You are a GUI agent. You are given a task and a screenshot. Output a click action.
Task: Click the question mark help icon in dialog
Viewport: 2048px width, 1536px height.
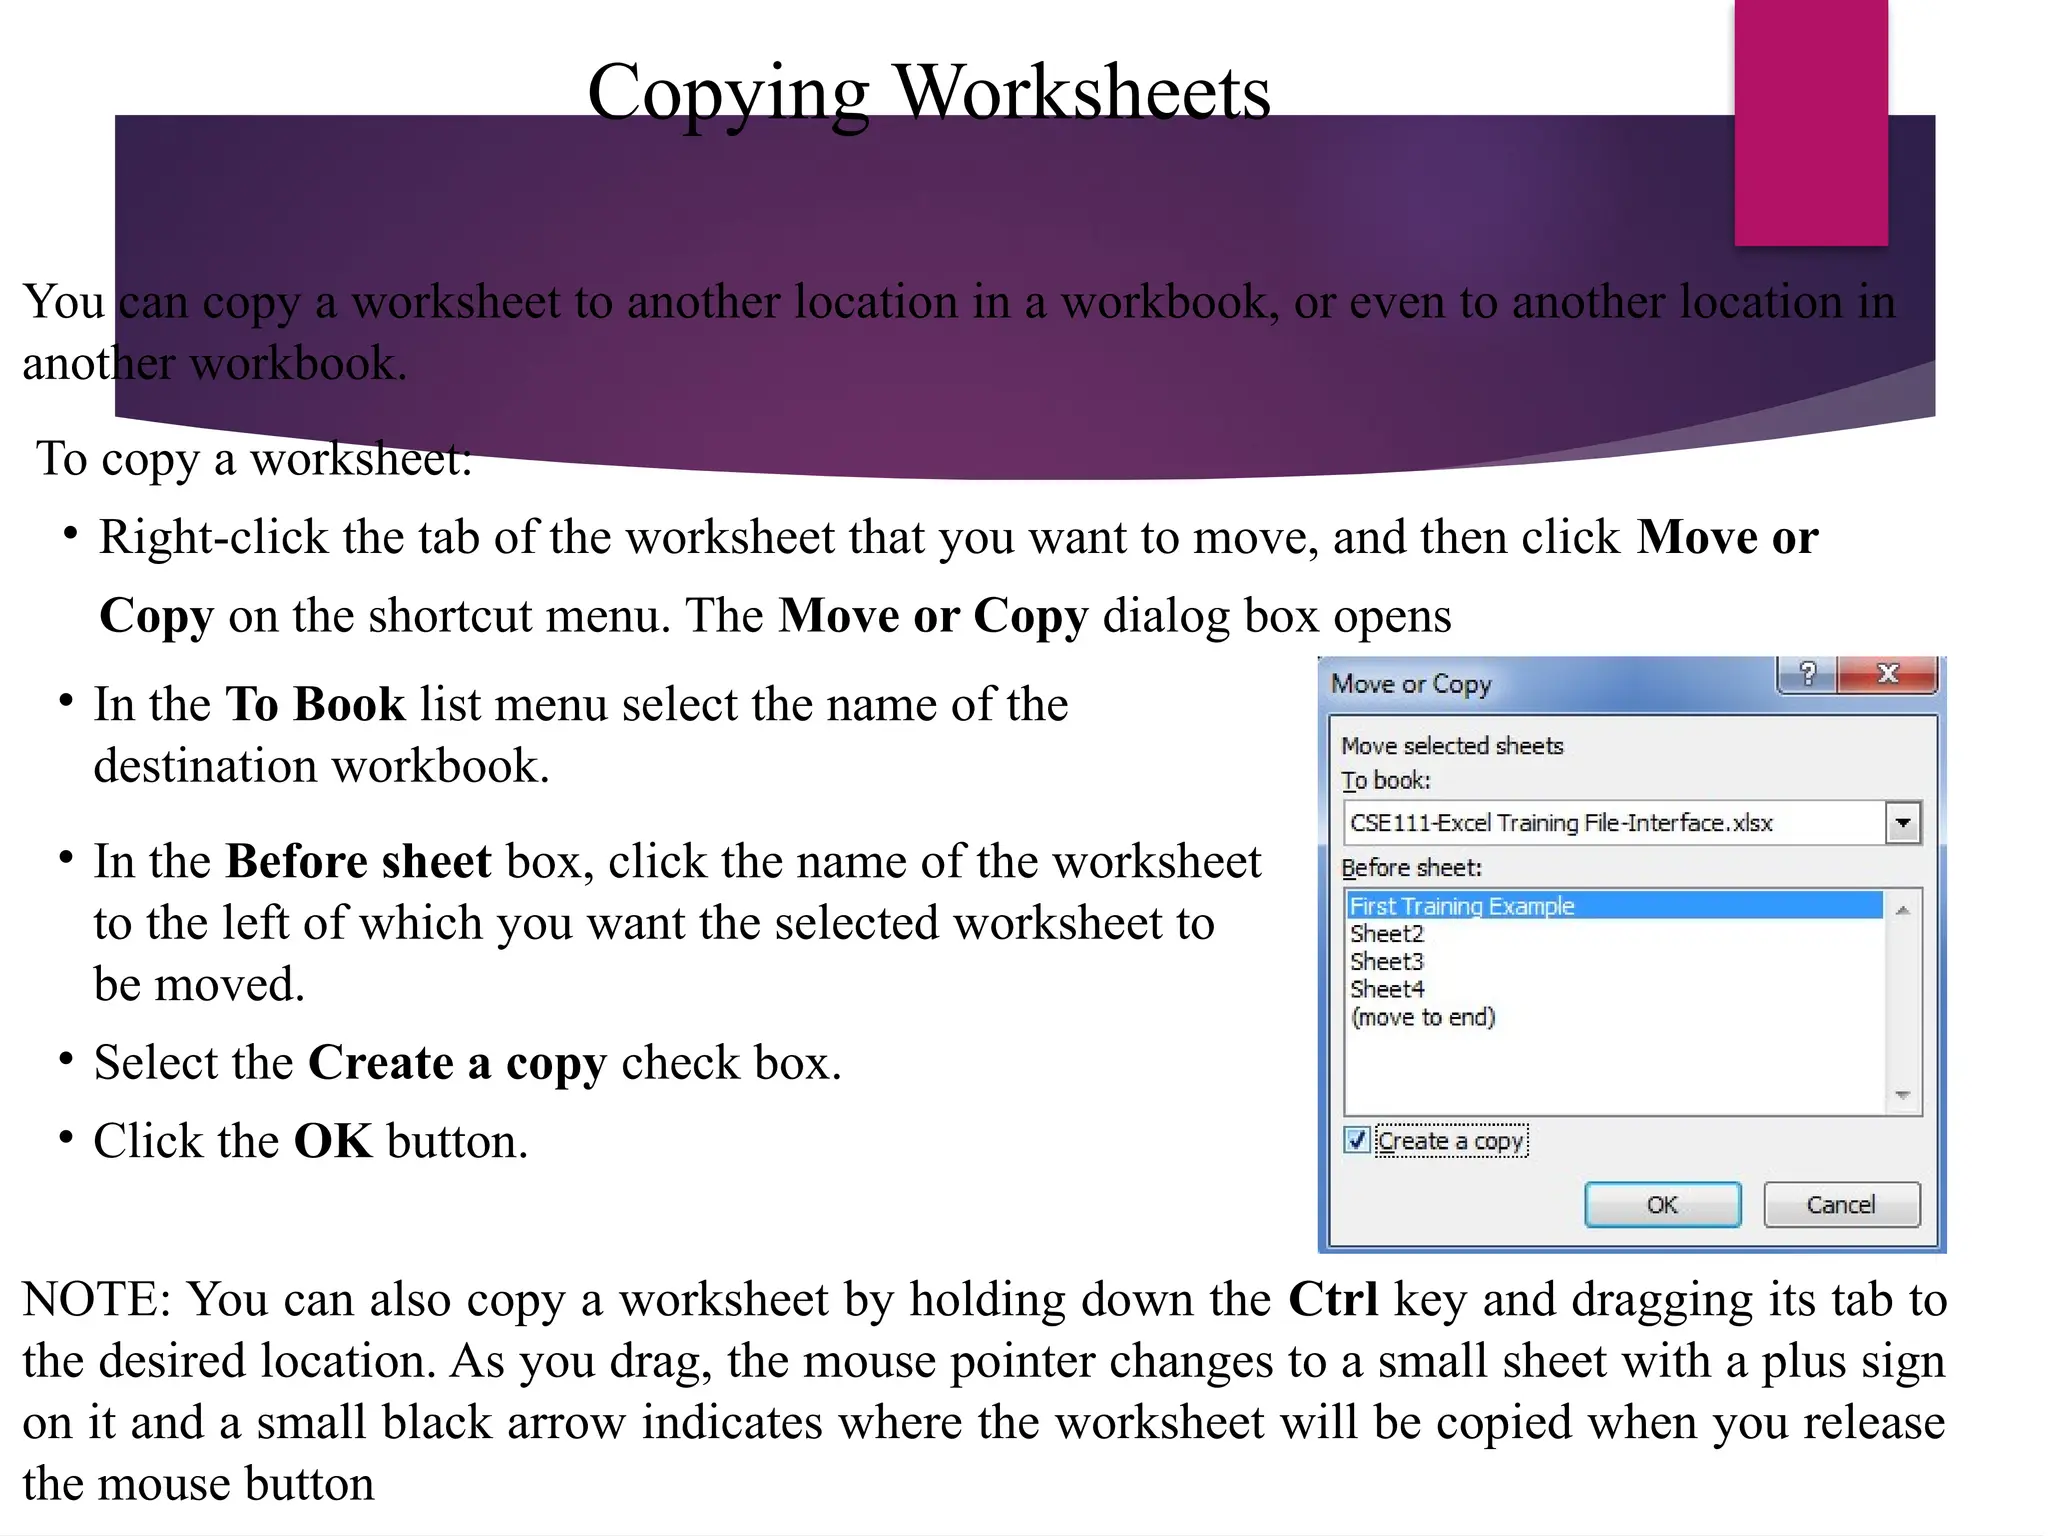(x=1807, y=674)
